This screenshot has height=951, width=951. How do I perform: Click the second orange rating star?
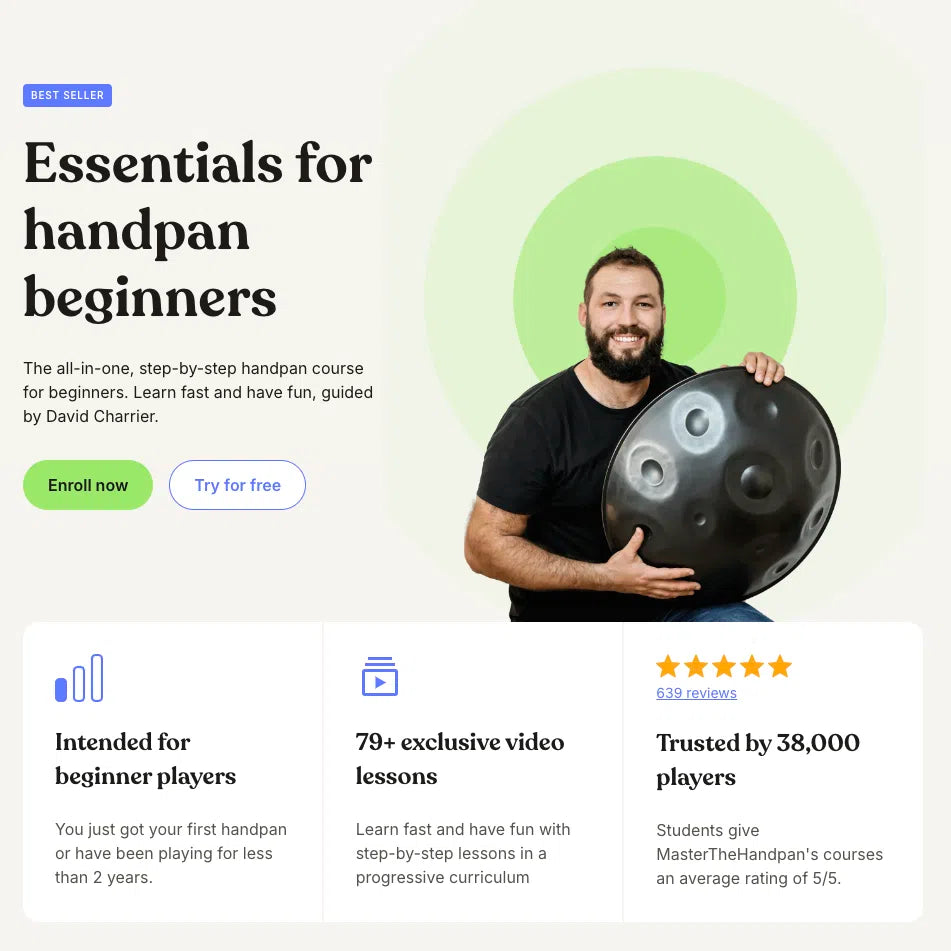click(696, 666)
